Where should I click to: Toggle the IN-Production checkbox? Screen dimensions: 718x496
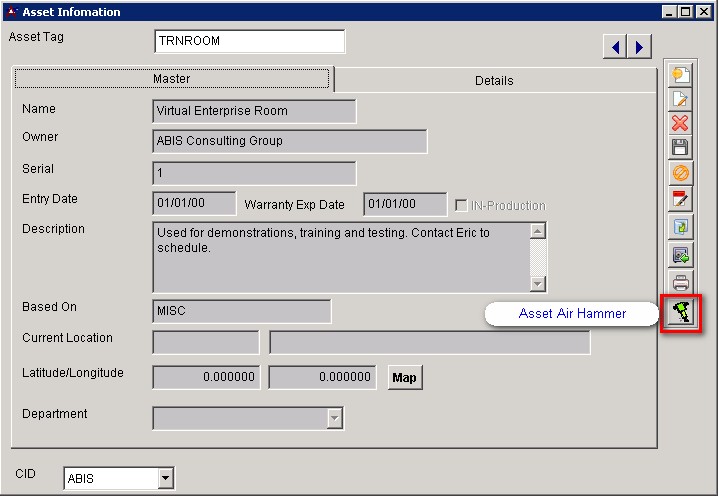[x=461, y=205]
